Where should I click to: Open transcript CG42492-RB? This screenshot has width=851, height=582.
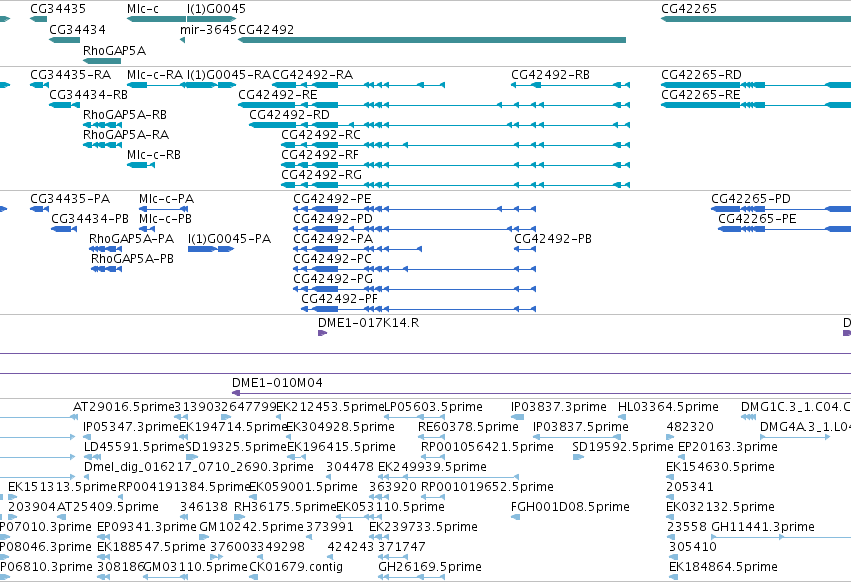[x=550, y=75]
